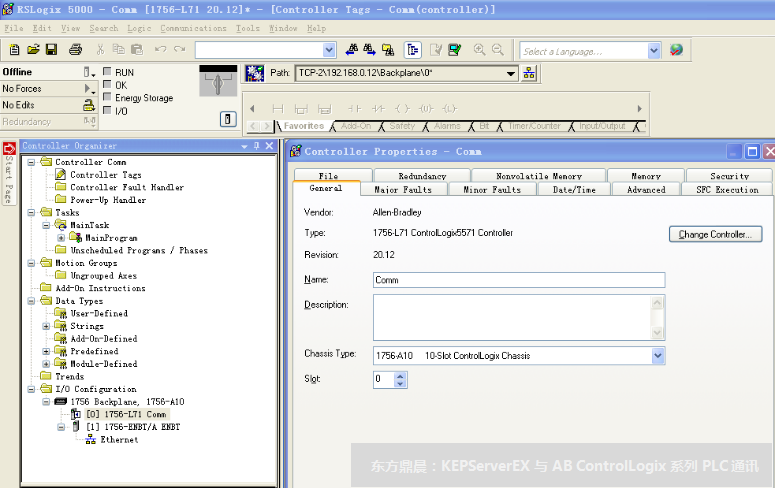775x488 pixels.
Task: Decrease Slot value with down stepper
Action: (x=400, y=383)
